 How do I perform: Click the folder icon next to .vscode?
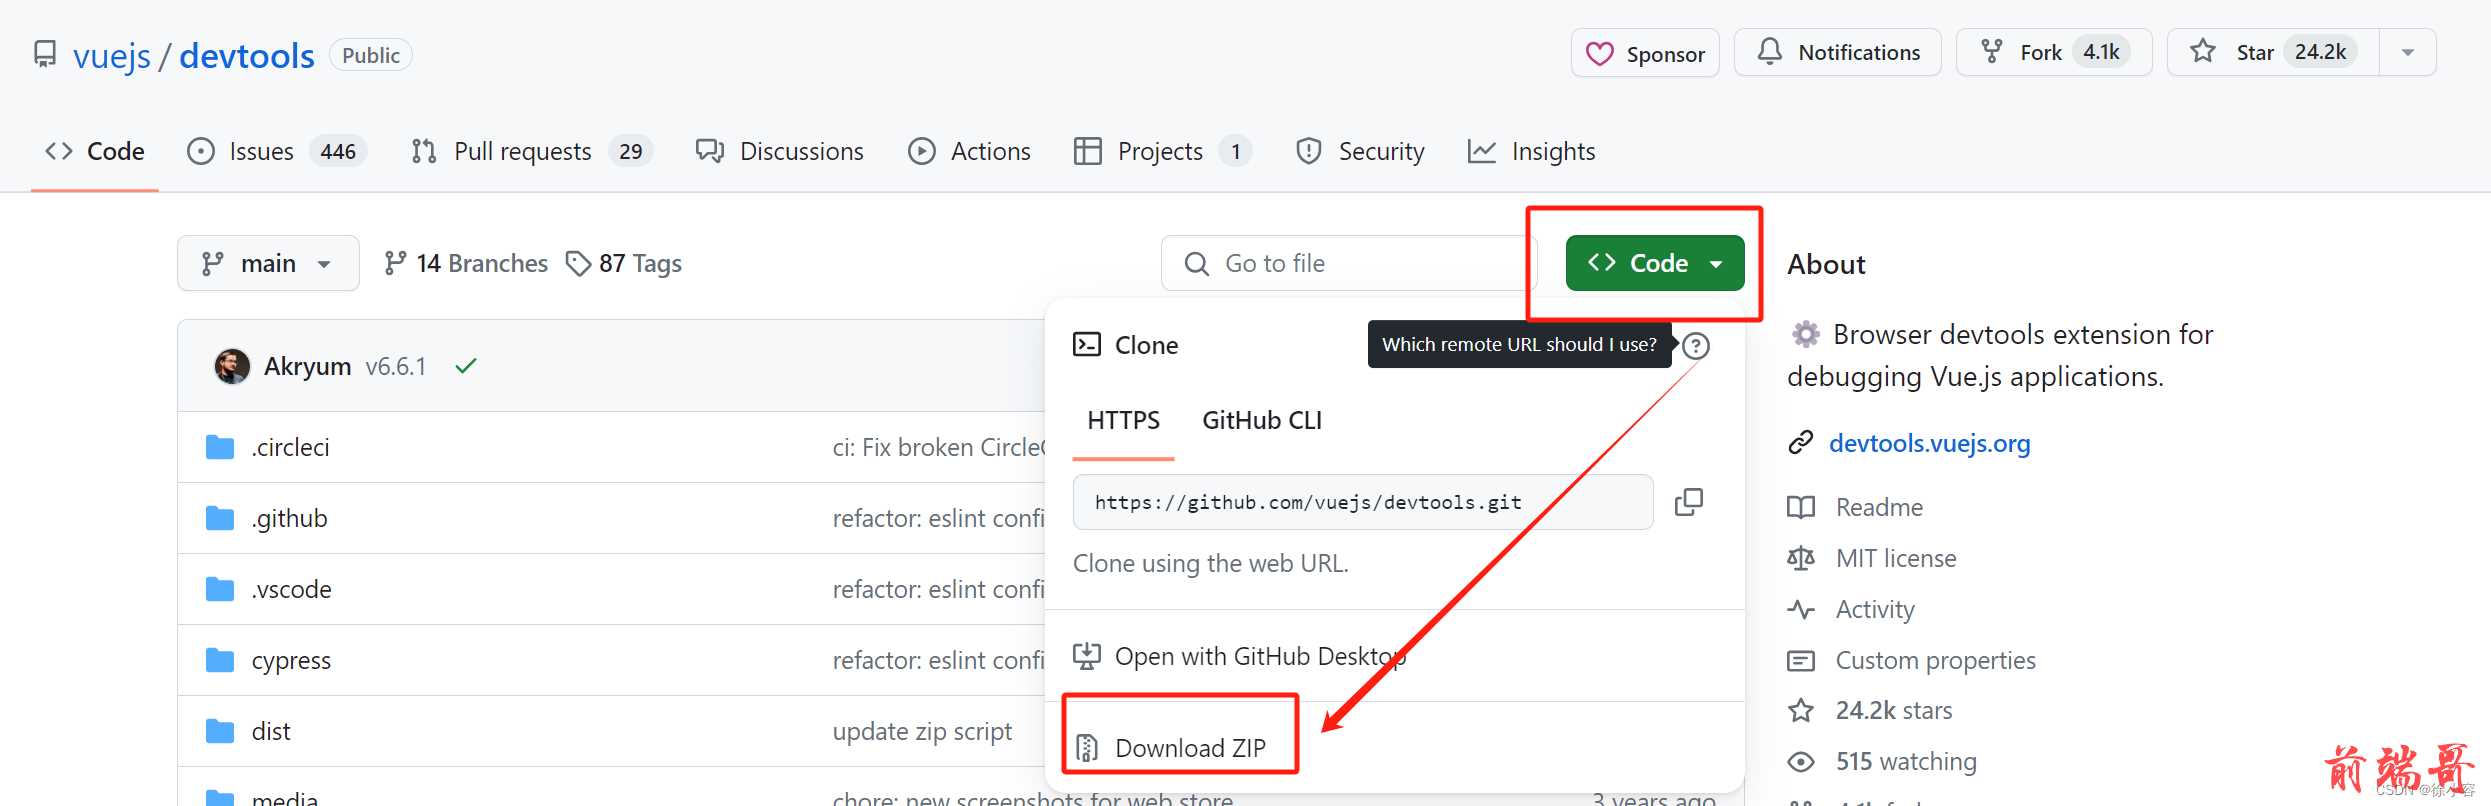coord(220,589)
